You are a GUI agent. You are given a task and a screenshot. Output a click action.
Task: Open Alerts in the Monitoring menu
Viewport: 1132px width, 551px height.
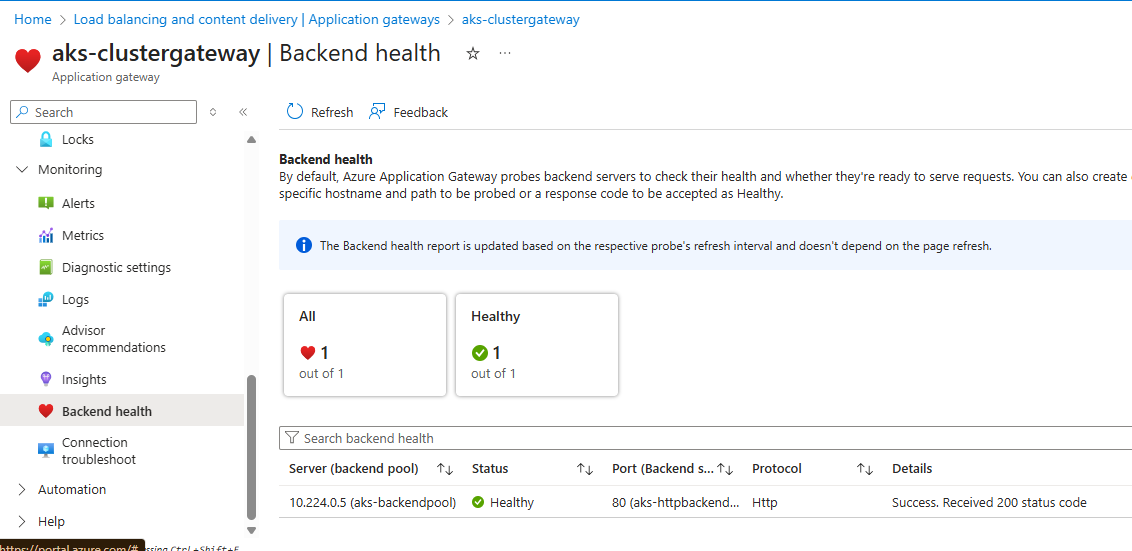coord(78,204)
